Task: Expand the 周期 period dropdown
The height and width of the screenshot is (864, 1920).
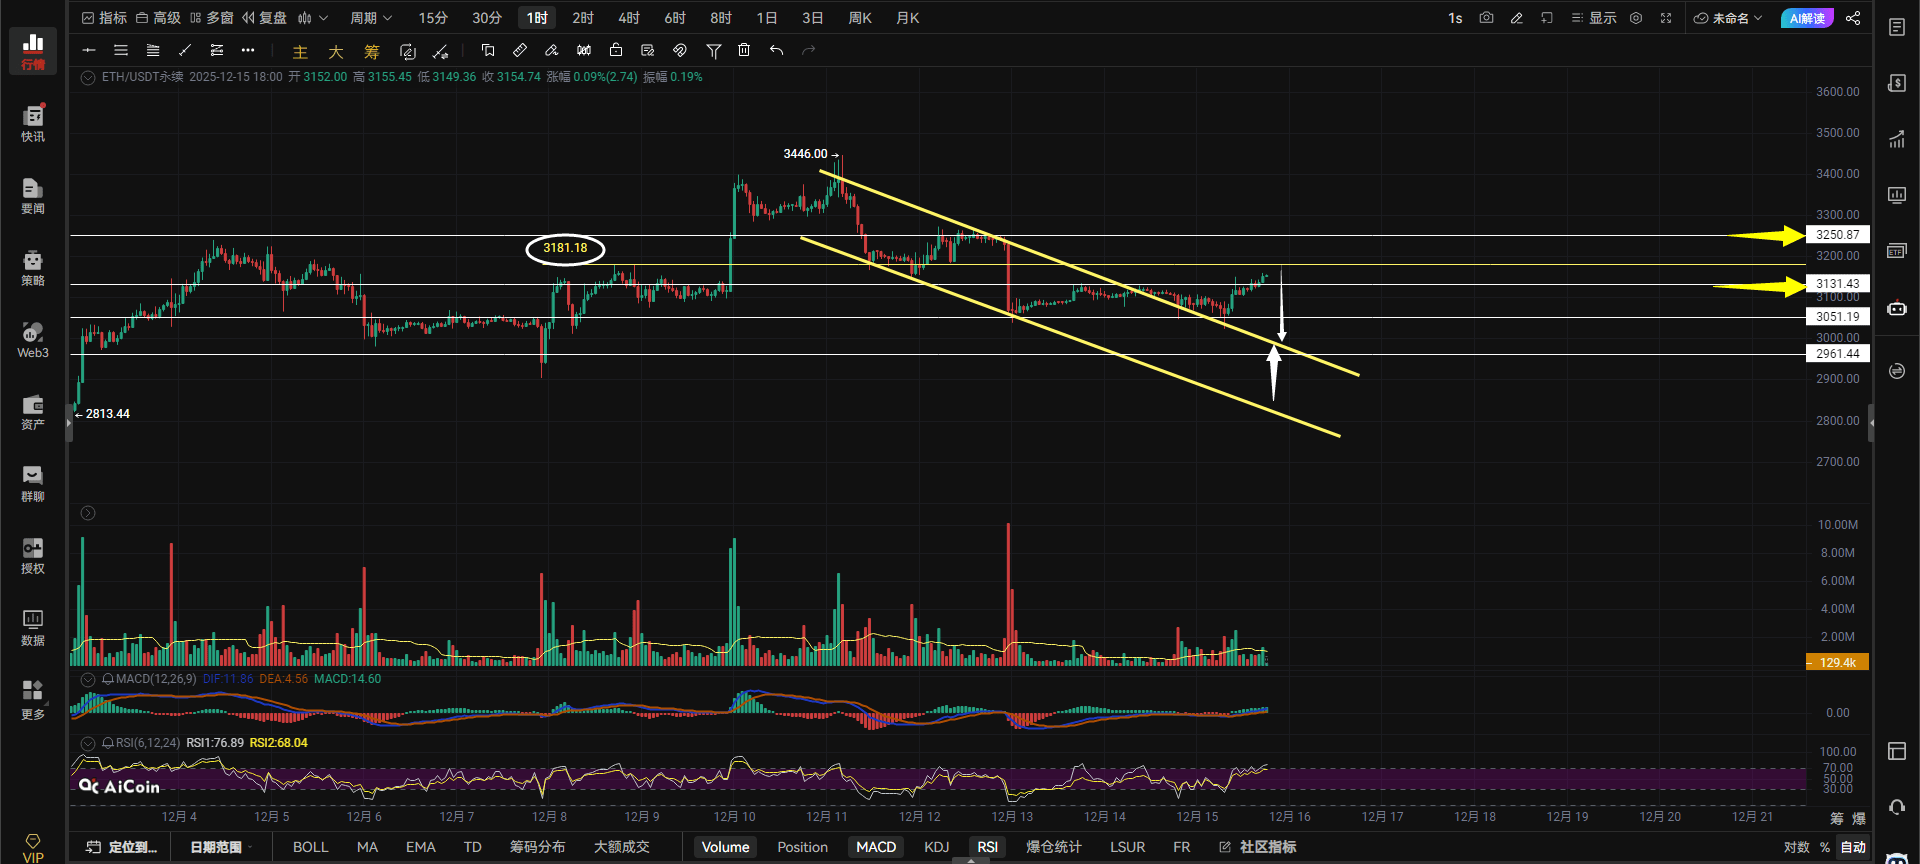Action: pyautogui.click(x=371, y=18)
